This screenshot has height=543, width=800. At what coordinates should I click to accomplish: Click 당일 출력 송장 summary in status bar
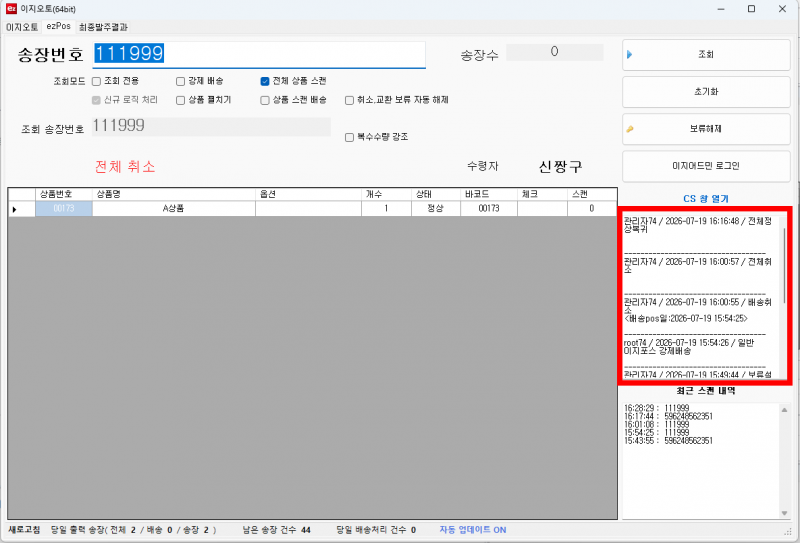click(x=134, y=530)
